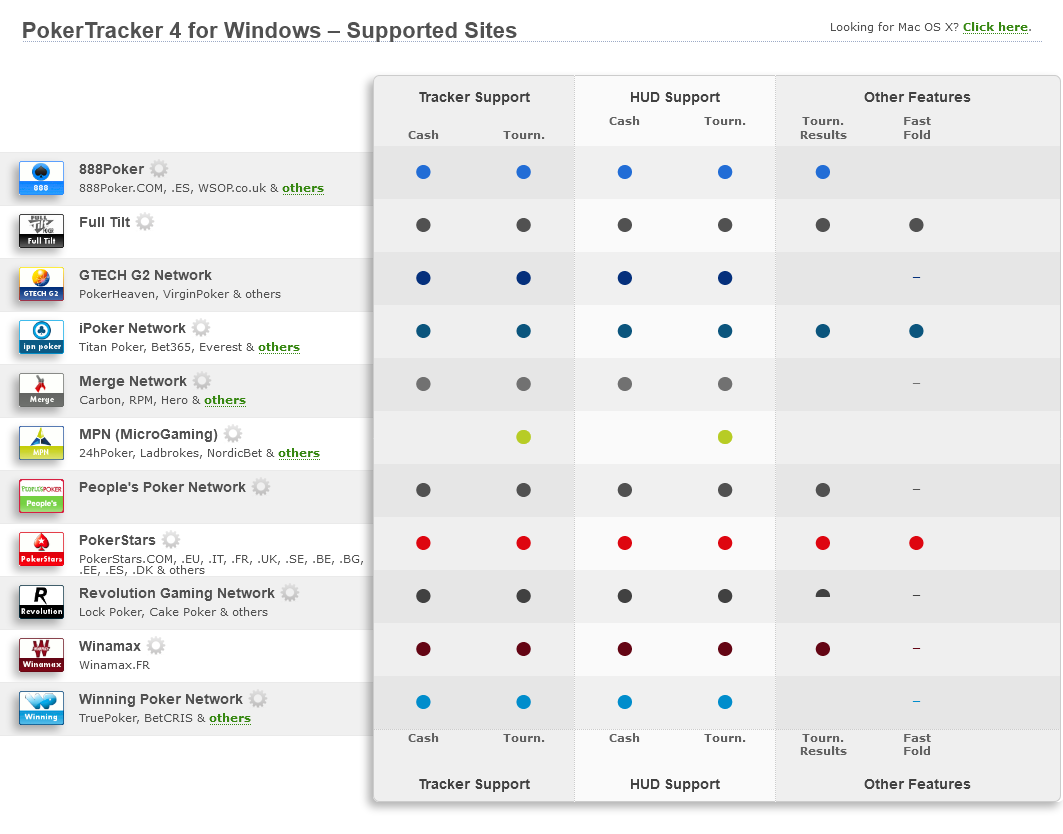Click the top 'Other Features' column header
This screenshot has width=1063, height=834.
pyautogui.click(x=917, y=97)
